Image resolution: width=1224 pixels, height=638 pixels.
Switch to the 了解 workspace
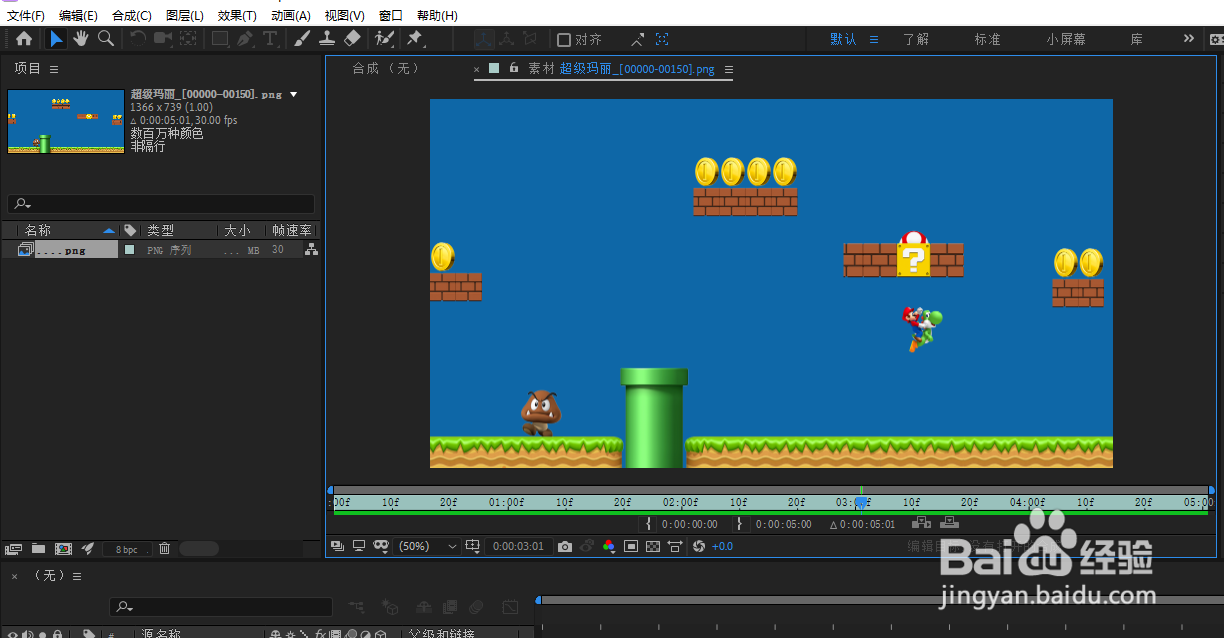915,39
